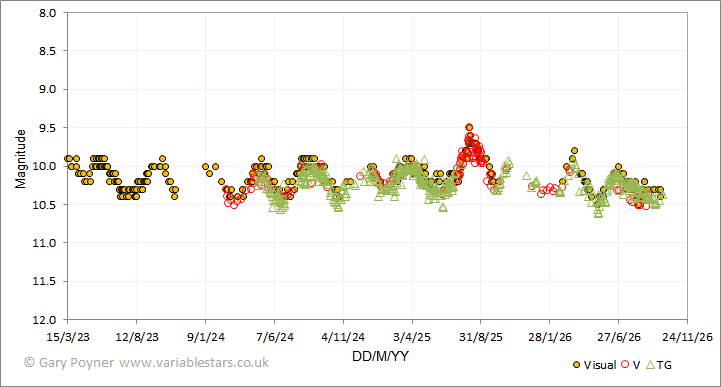The width and height of the screenshot is (721, 387).
Task: Click the date label 12/8/23
Action: 137,337
